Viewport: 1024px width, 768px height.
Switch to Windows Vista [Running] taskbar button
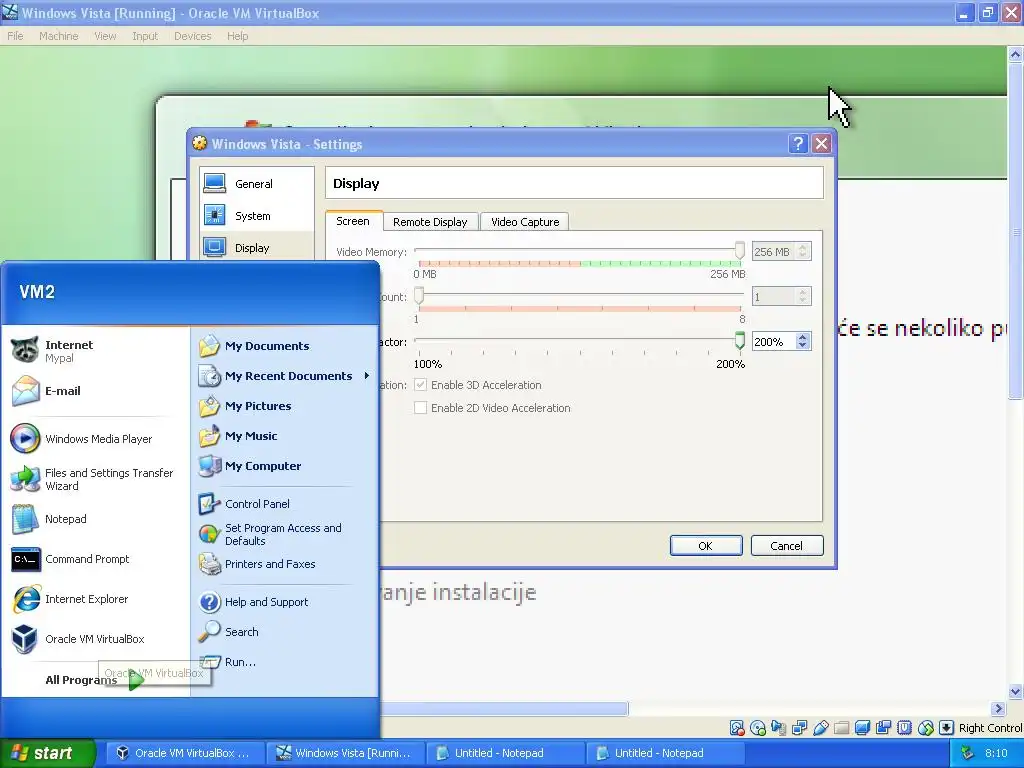coord(345,753)
